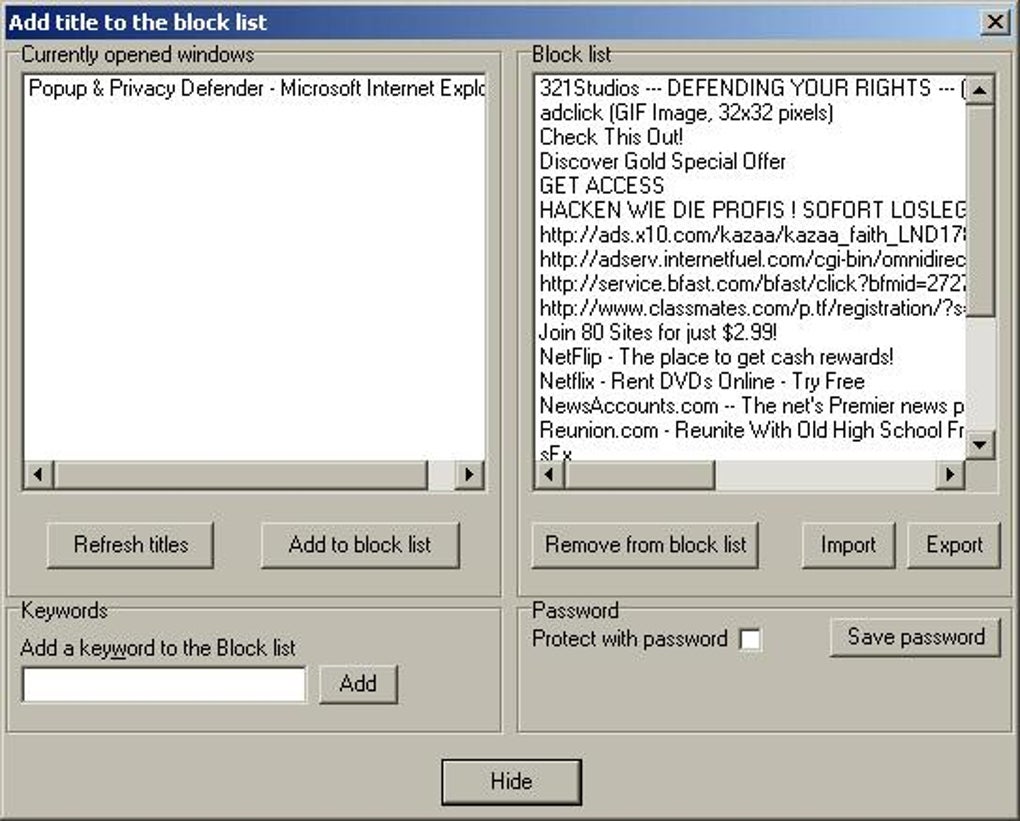Click opened windows scroll left arrow

[38, 474]
